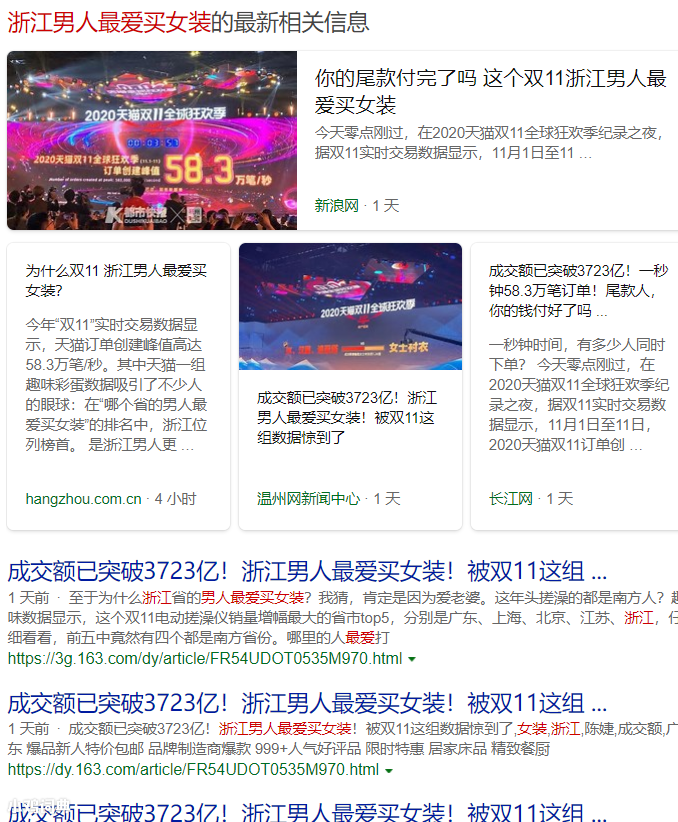Open headline 你的尾款付完了吗 这个双11浙江男人最爱买女装
This screenshot has width=678, height=822.
pyautogui.click(x=490, y=92)
